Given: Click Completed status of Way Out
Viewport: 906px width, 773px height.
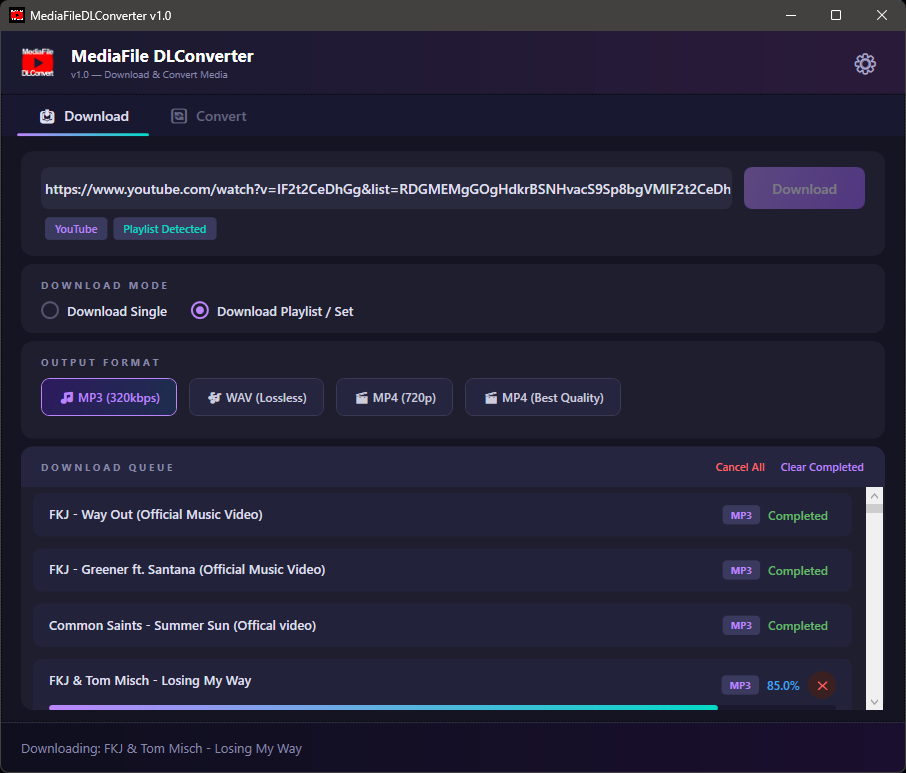Looking at the screenshot, I should pyautogui.click(x=797, y=516).
